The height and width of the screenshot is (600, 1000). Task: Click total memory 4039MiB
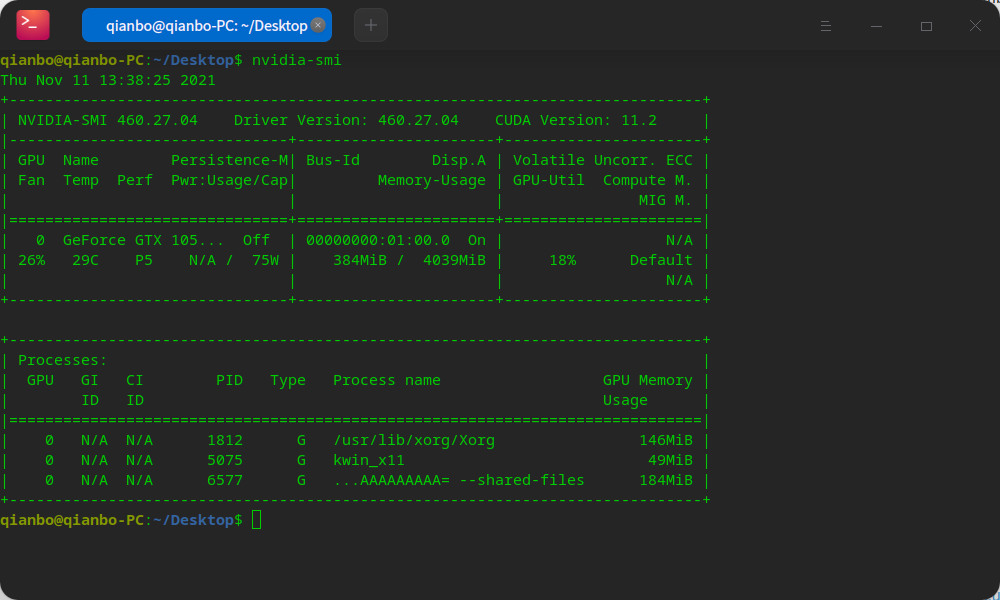coord(454,260)
